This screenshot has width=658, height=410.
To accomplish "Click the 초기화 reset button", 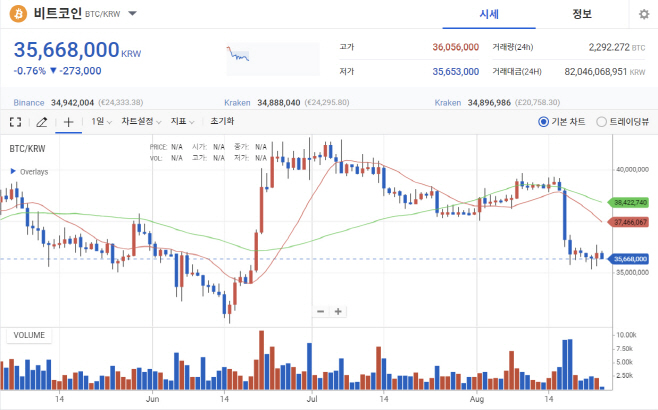I will (x=222, y=121).
